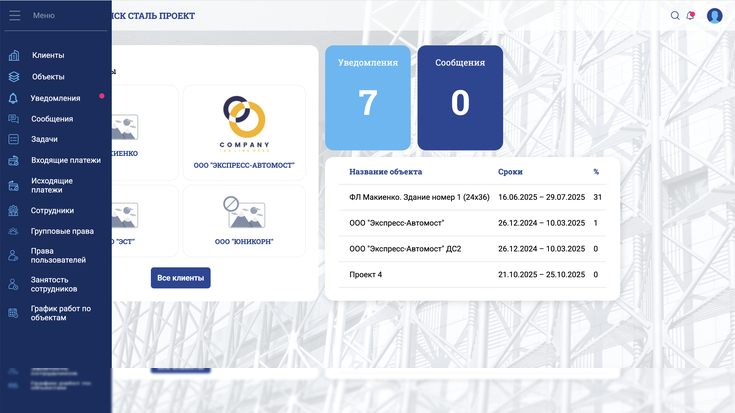This screenshot has height=413, width=735.
Task: Click the dates 21.10.2025 – 25.10.2025
Action: click(x=541, y=275)
